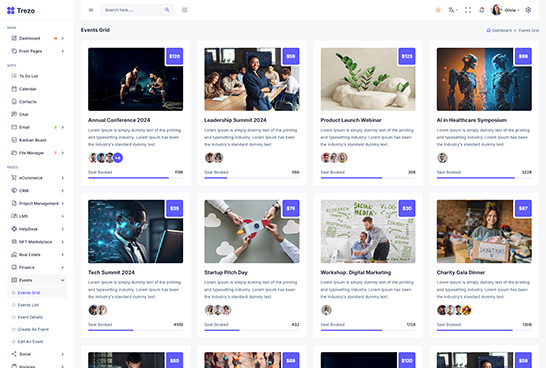Expand the Dashboard sidebar menu

click(x=37, y=38)
